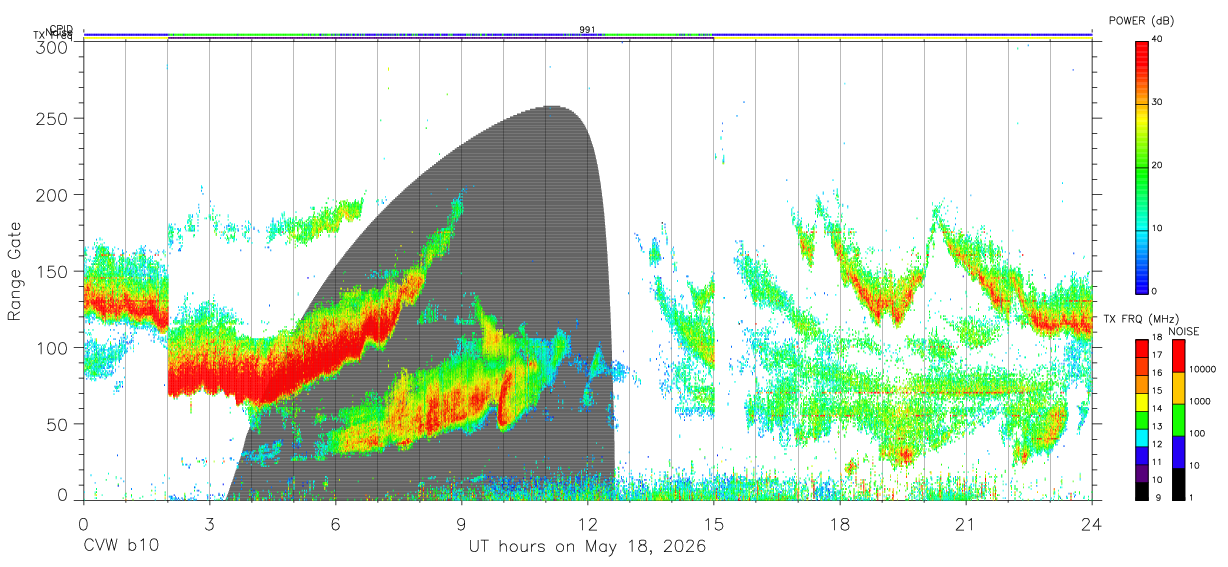1228x567 pixels.
Task: Click the Range Gate y-axis title
Action: tap(15, 271)
